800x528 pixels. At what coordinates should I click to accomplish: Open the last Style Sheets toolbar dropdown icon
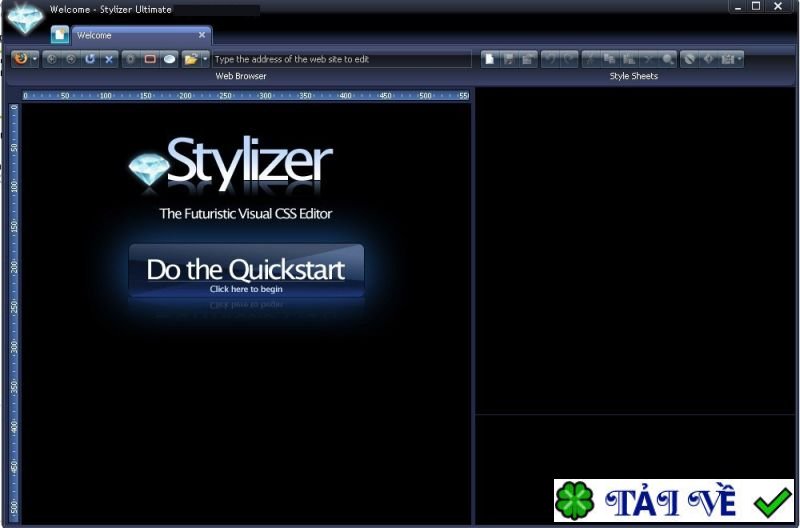[x=731, y=59]
